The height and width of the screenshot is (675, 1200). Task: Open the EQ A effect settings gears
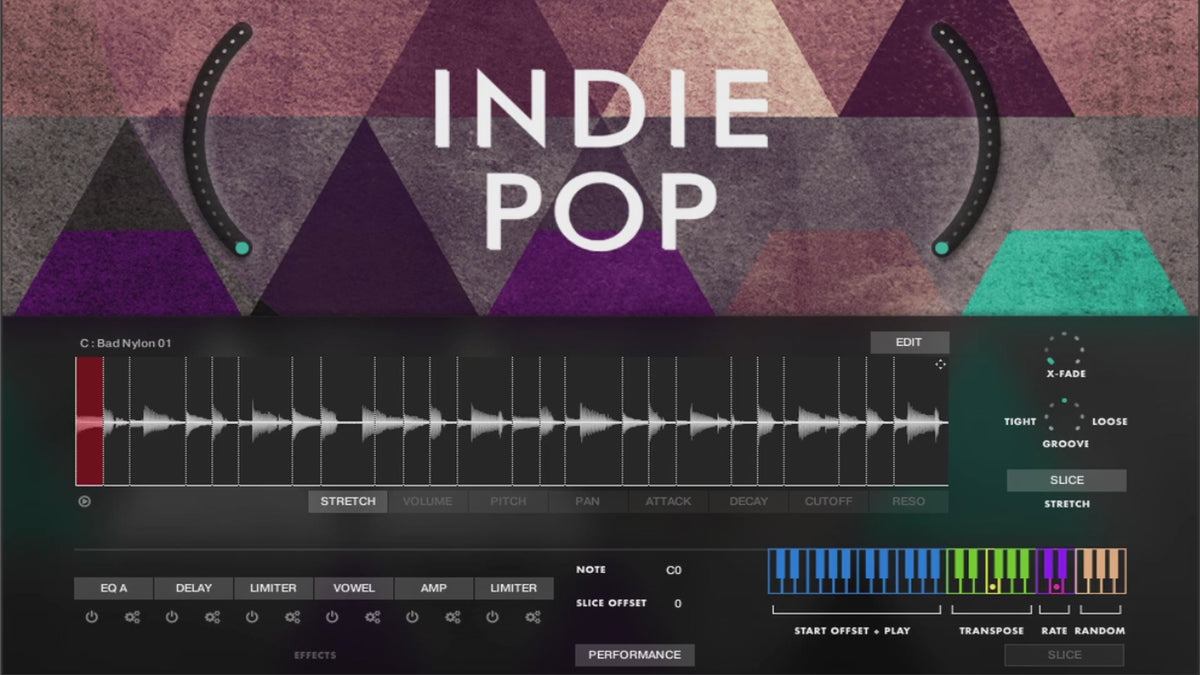pos(132,618)
